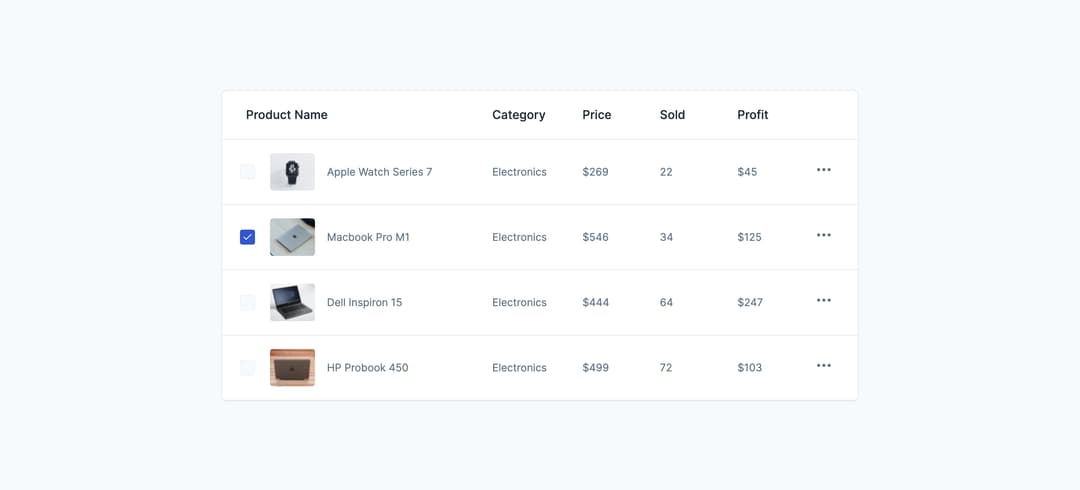The width and height of the screenshot is (1080, 490).
Task: Open more options for Apple Watch Series 7
Action: [823, 170]
